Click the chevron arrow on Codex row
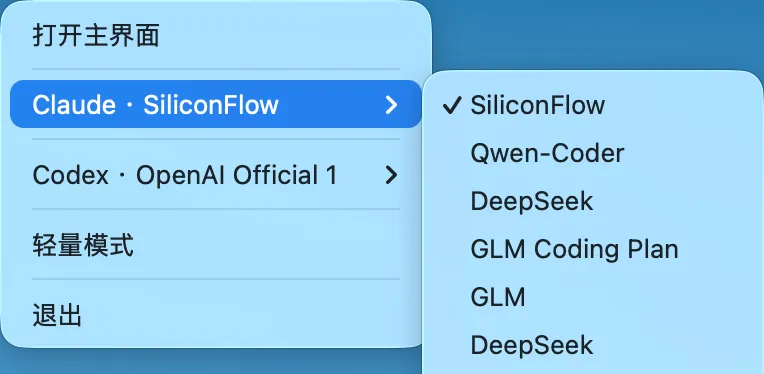 coord(391,175)
